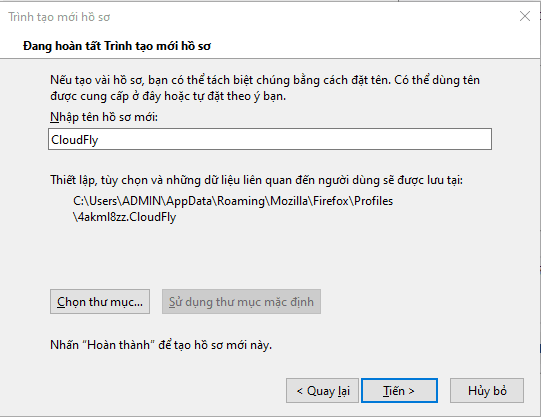Click the AppData segment of the path
541x417 pixels.
(x=189, y=201)
